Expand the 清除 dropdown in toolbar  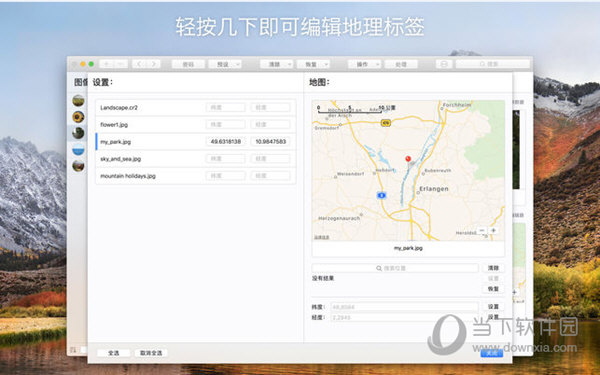277,64
